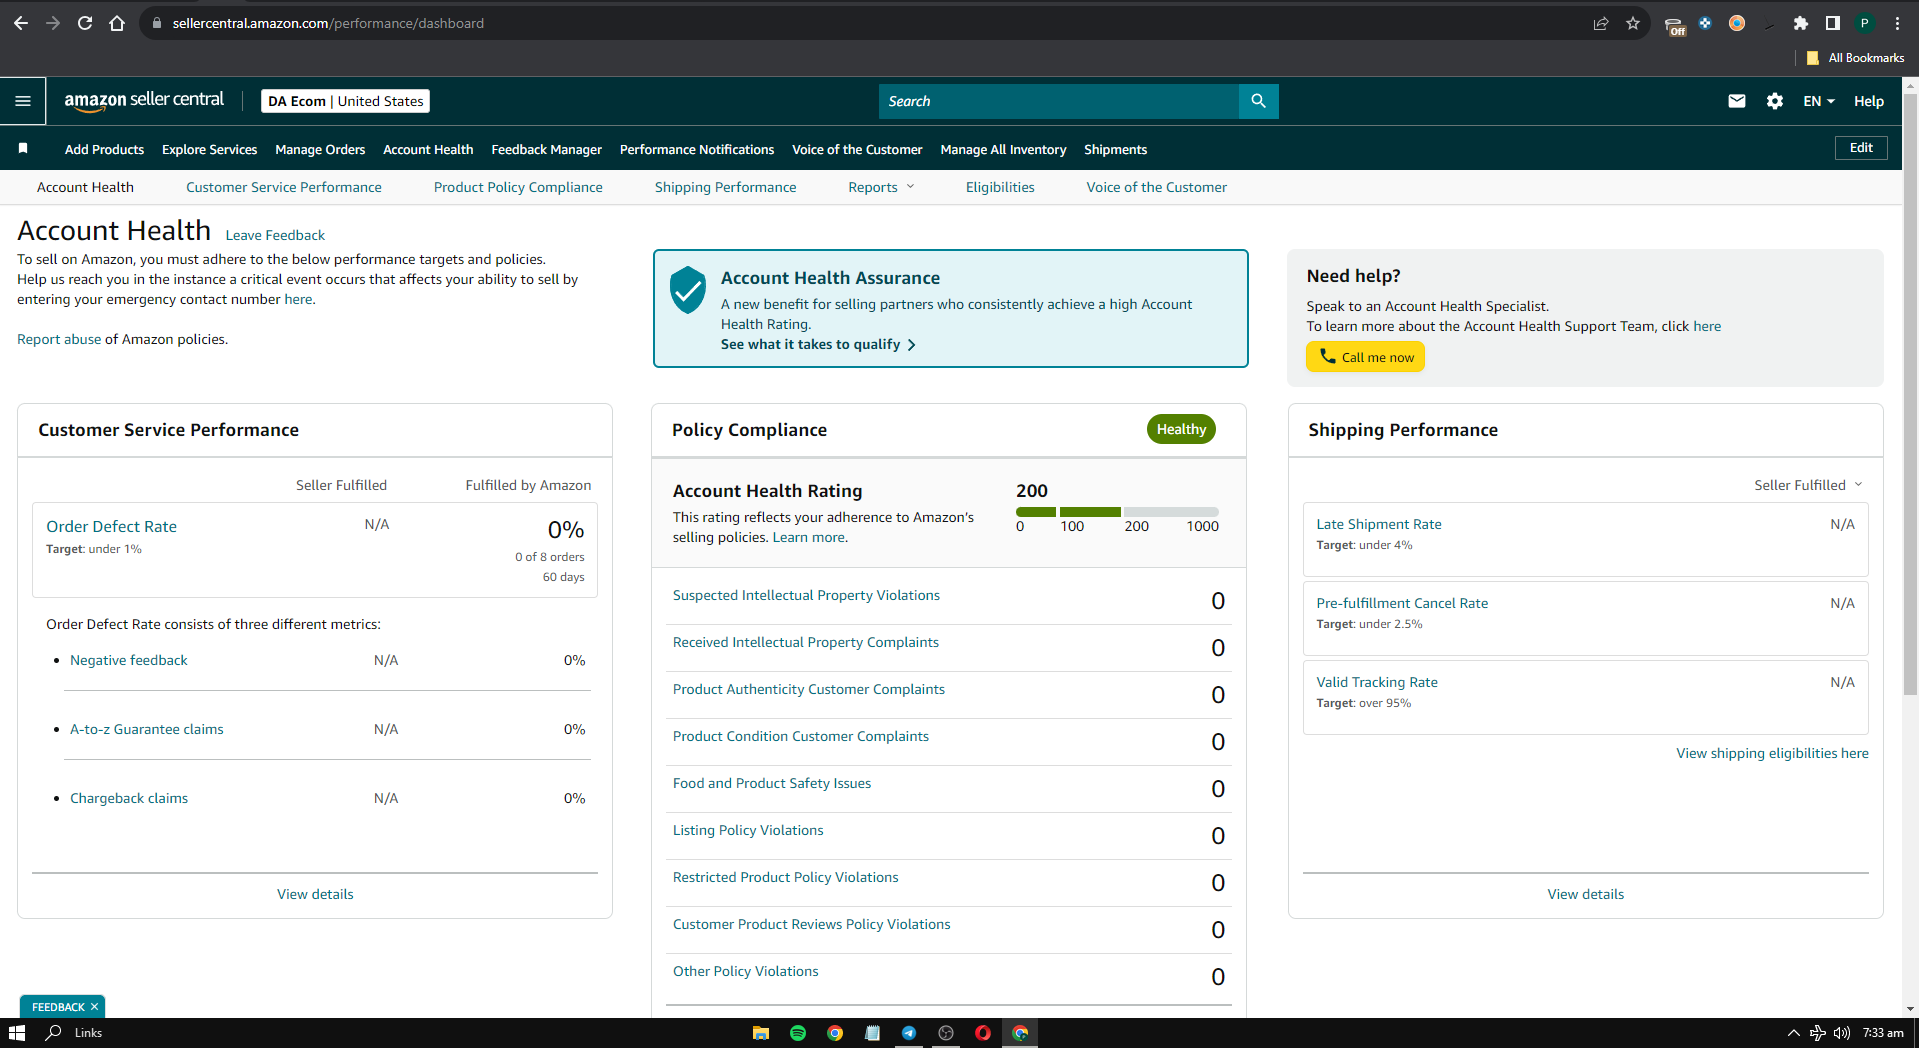The width and height of the screenshot is (1919, 1048).
Task: Click the search magnifier button
Action: [x=1258, y=101]
